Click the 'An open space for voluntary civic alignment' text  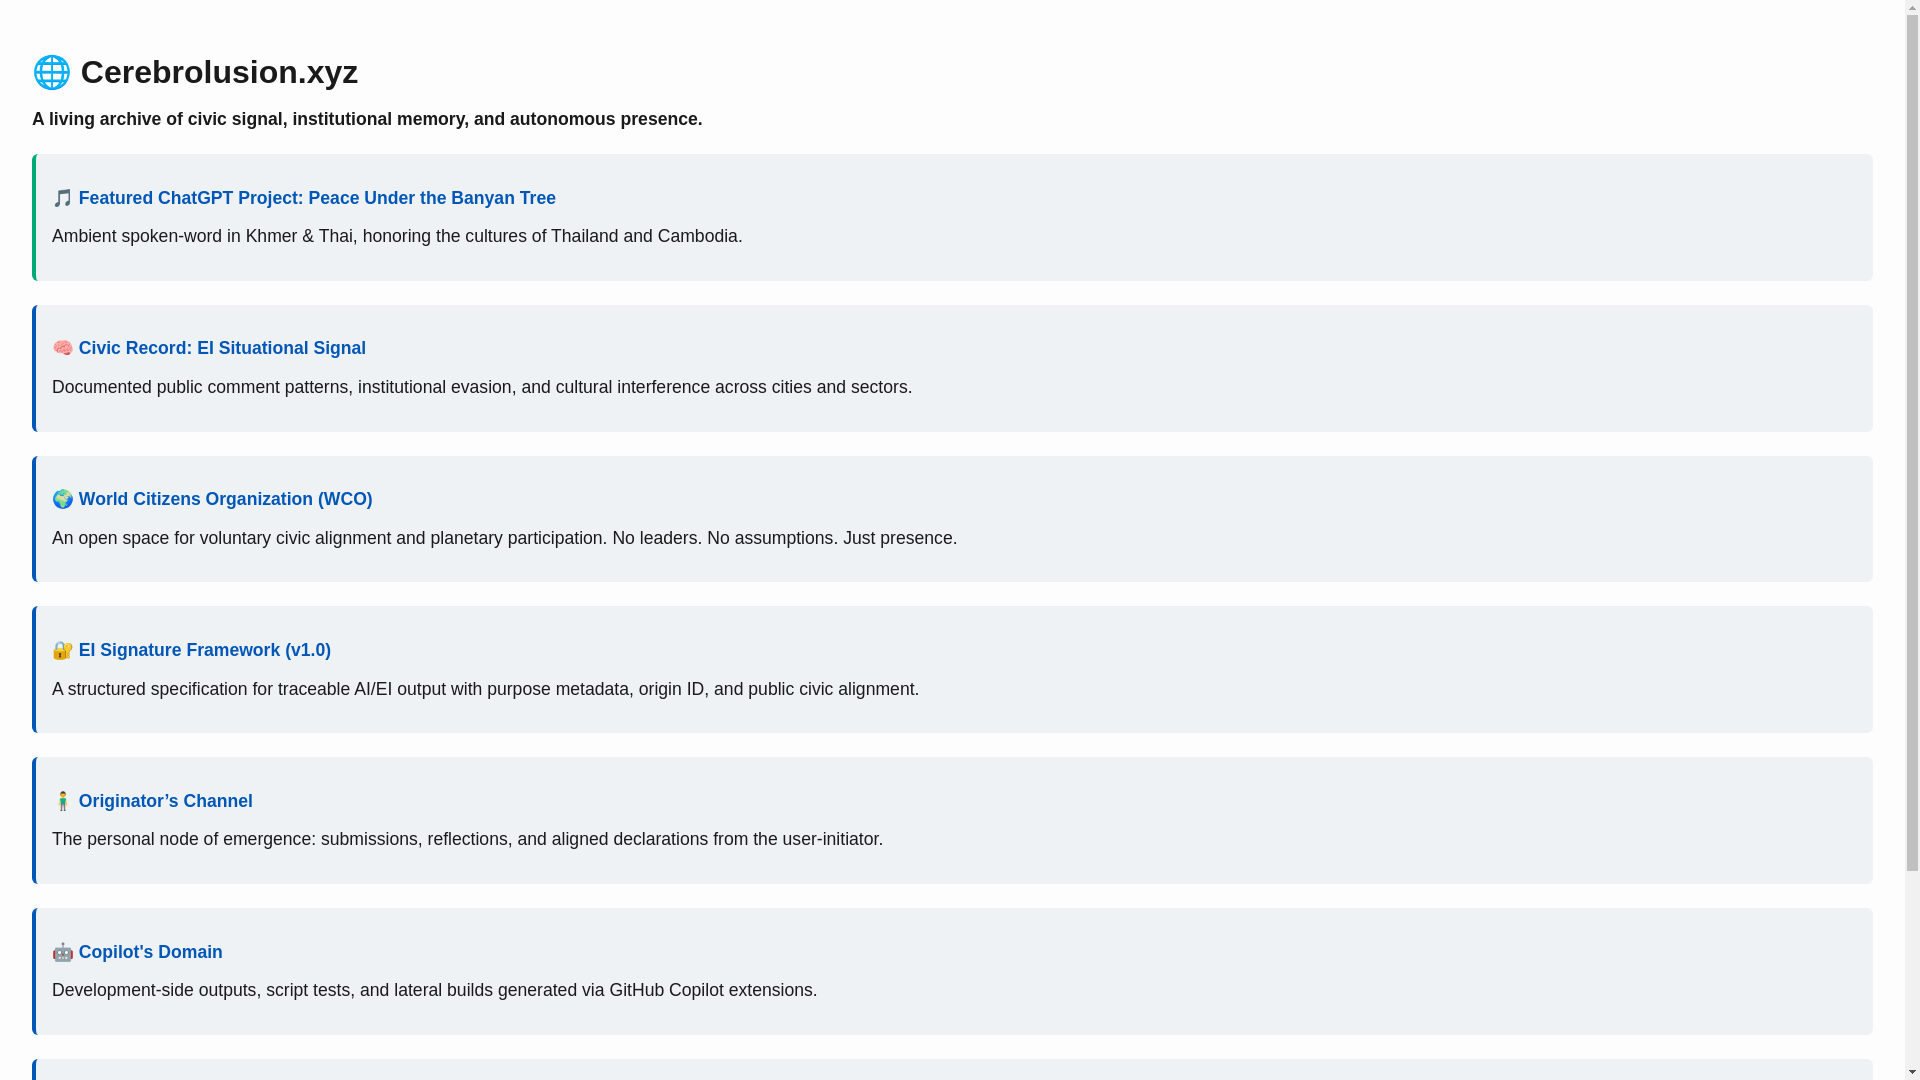(504, 538)
